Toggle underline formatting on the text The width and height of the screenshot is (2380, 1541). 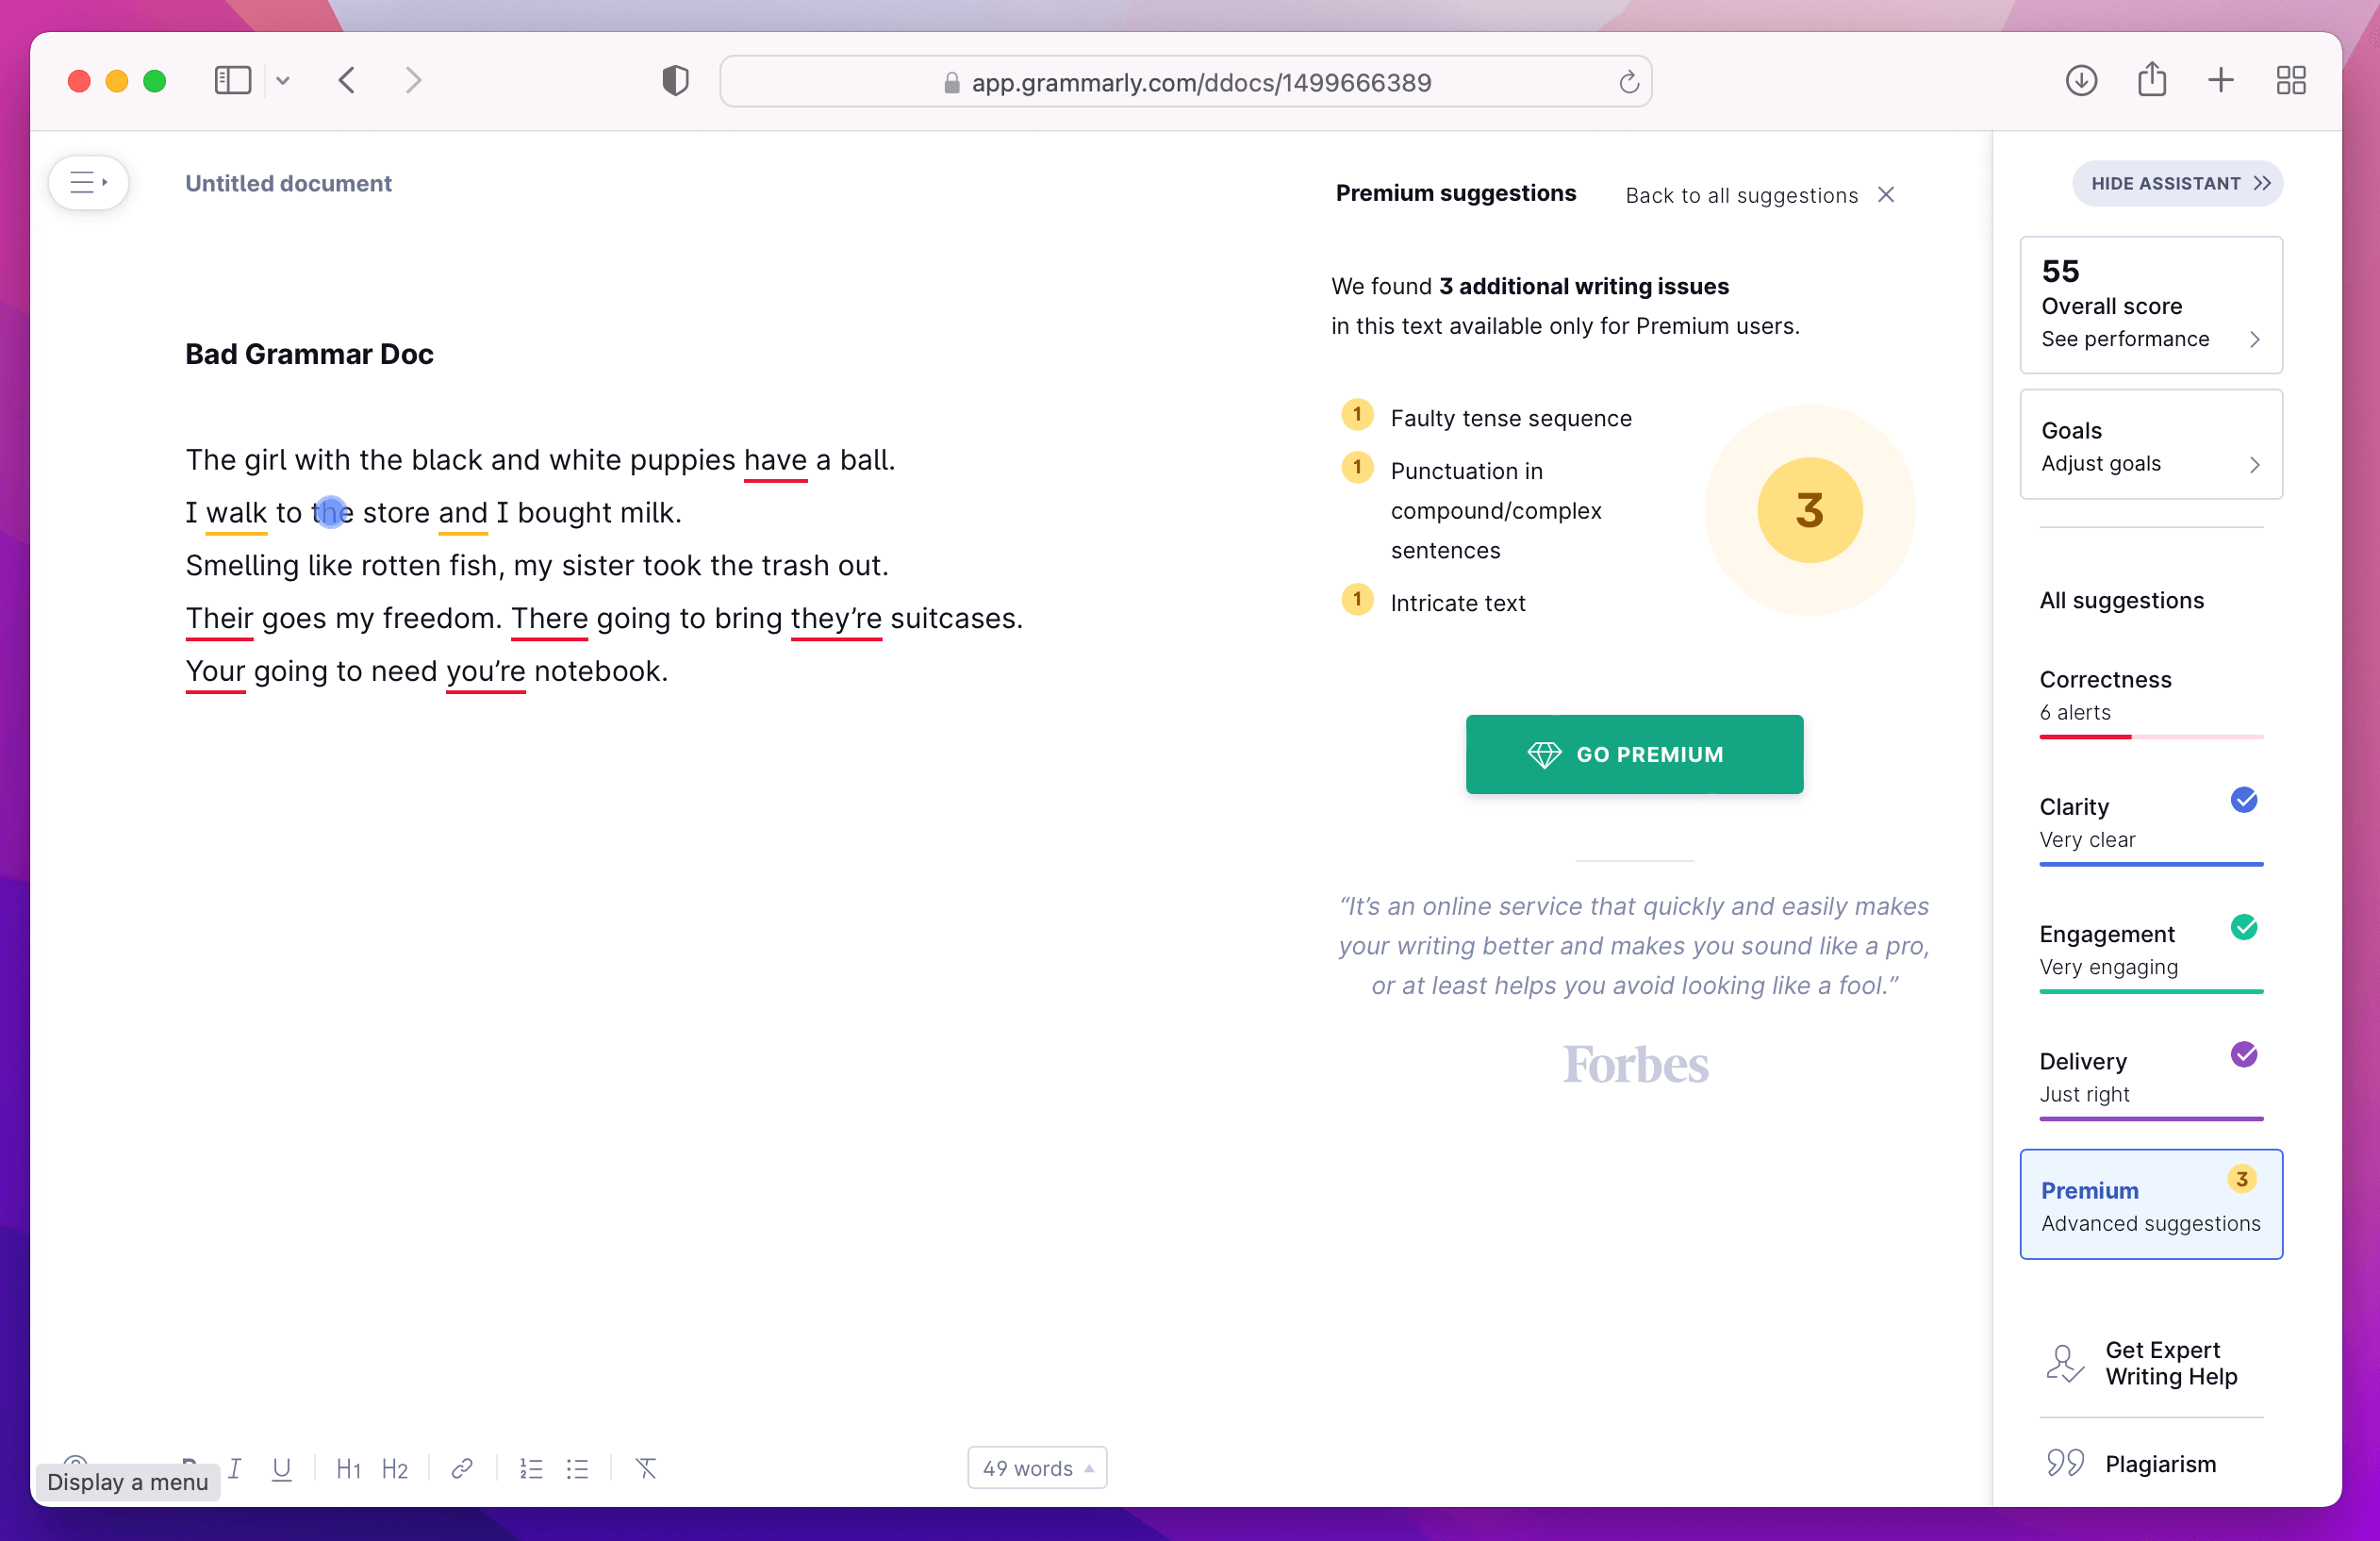pos(281,1468)
